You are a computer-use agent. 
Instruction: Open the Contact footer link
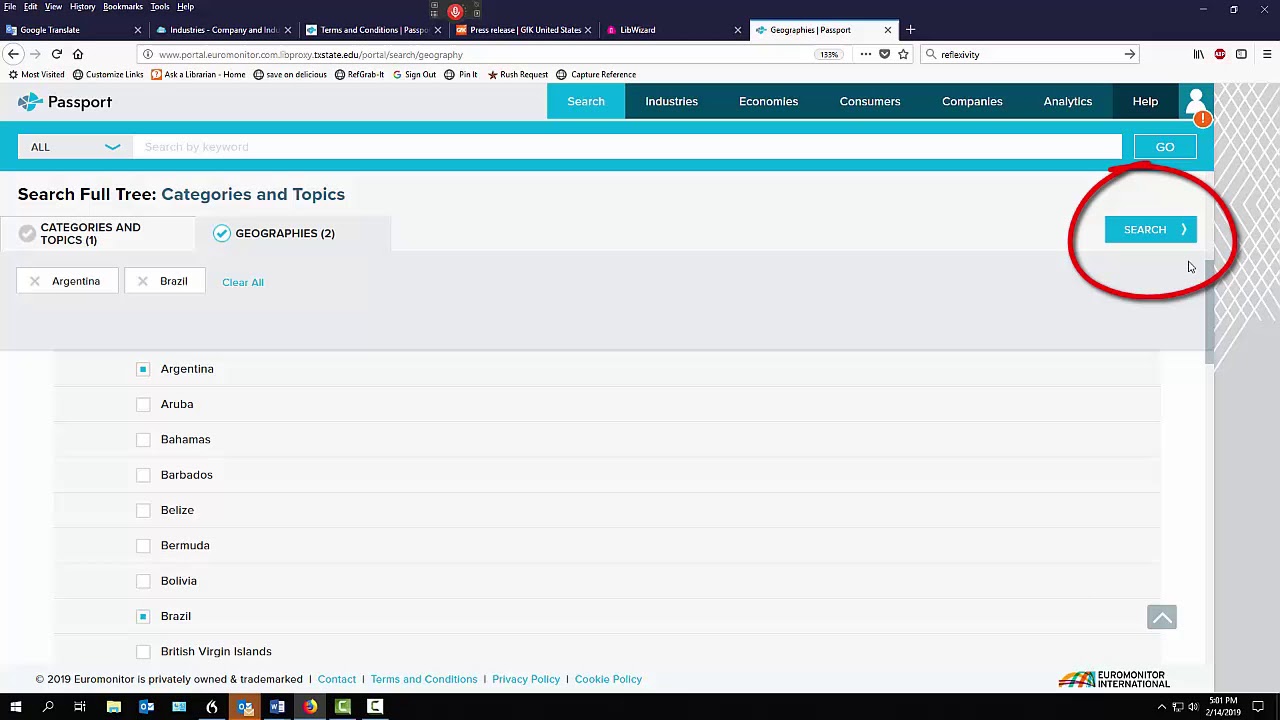point(337,679)
